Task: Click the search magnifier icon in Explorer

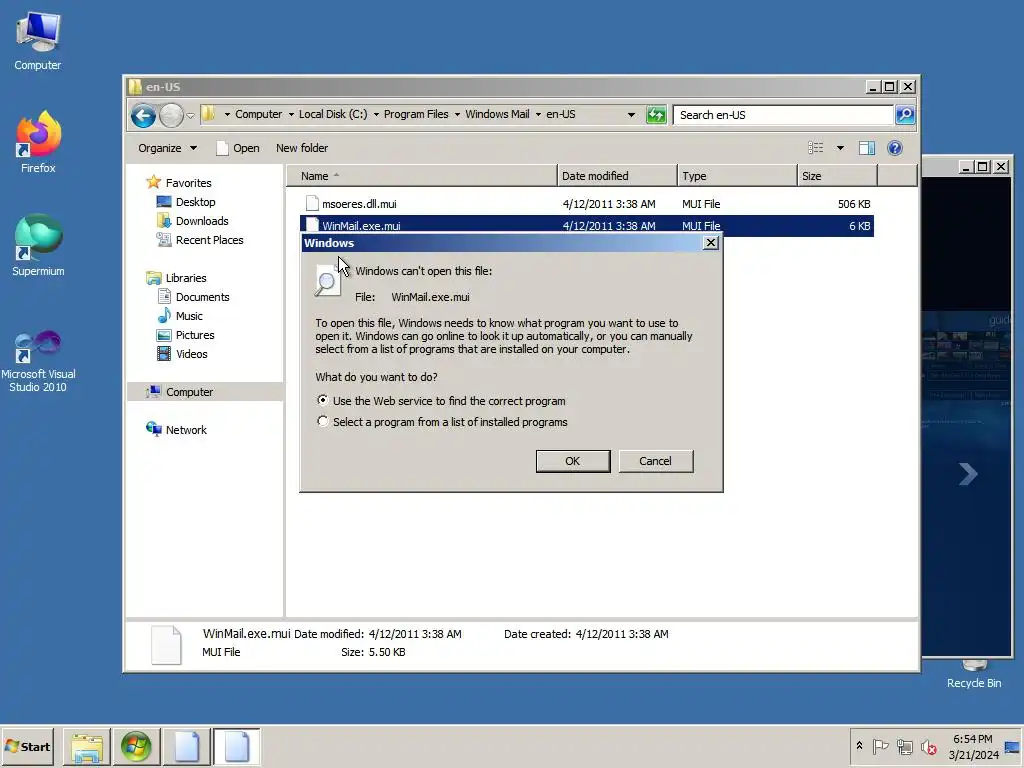Action: (x=904, y=115)
